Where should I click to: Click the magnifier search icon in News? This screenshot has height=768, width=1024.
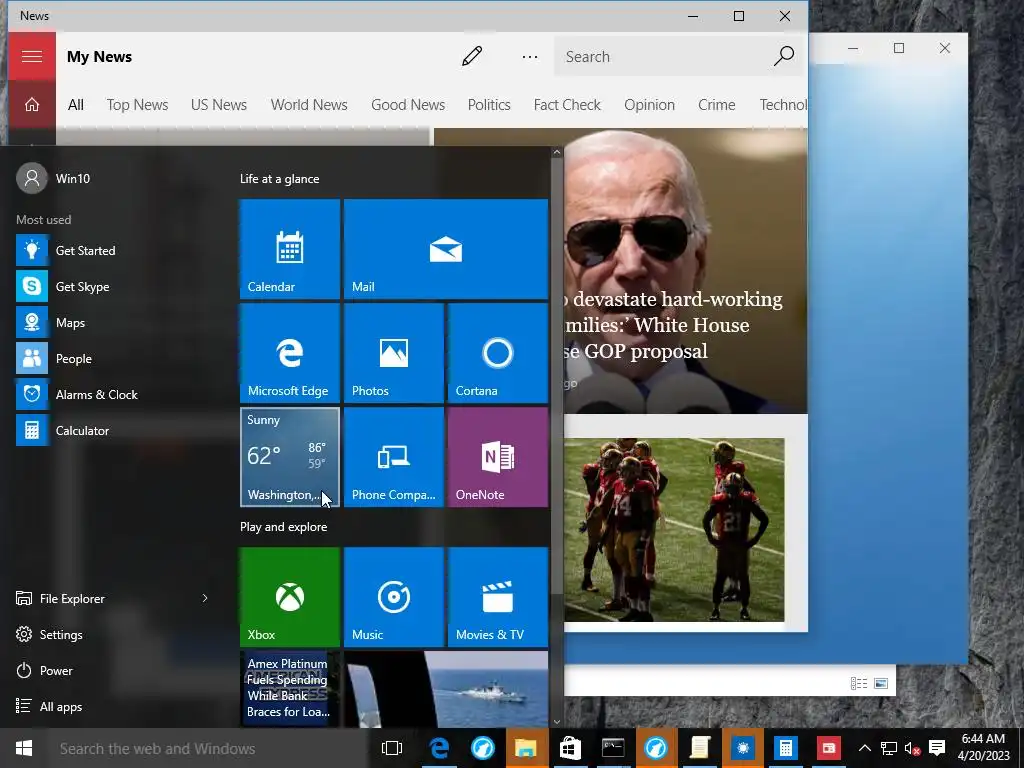784,57
